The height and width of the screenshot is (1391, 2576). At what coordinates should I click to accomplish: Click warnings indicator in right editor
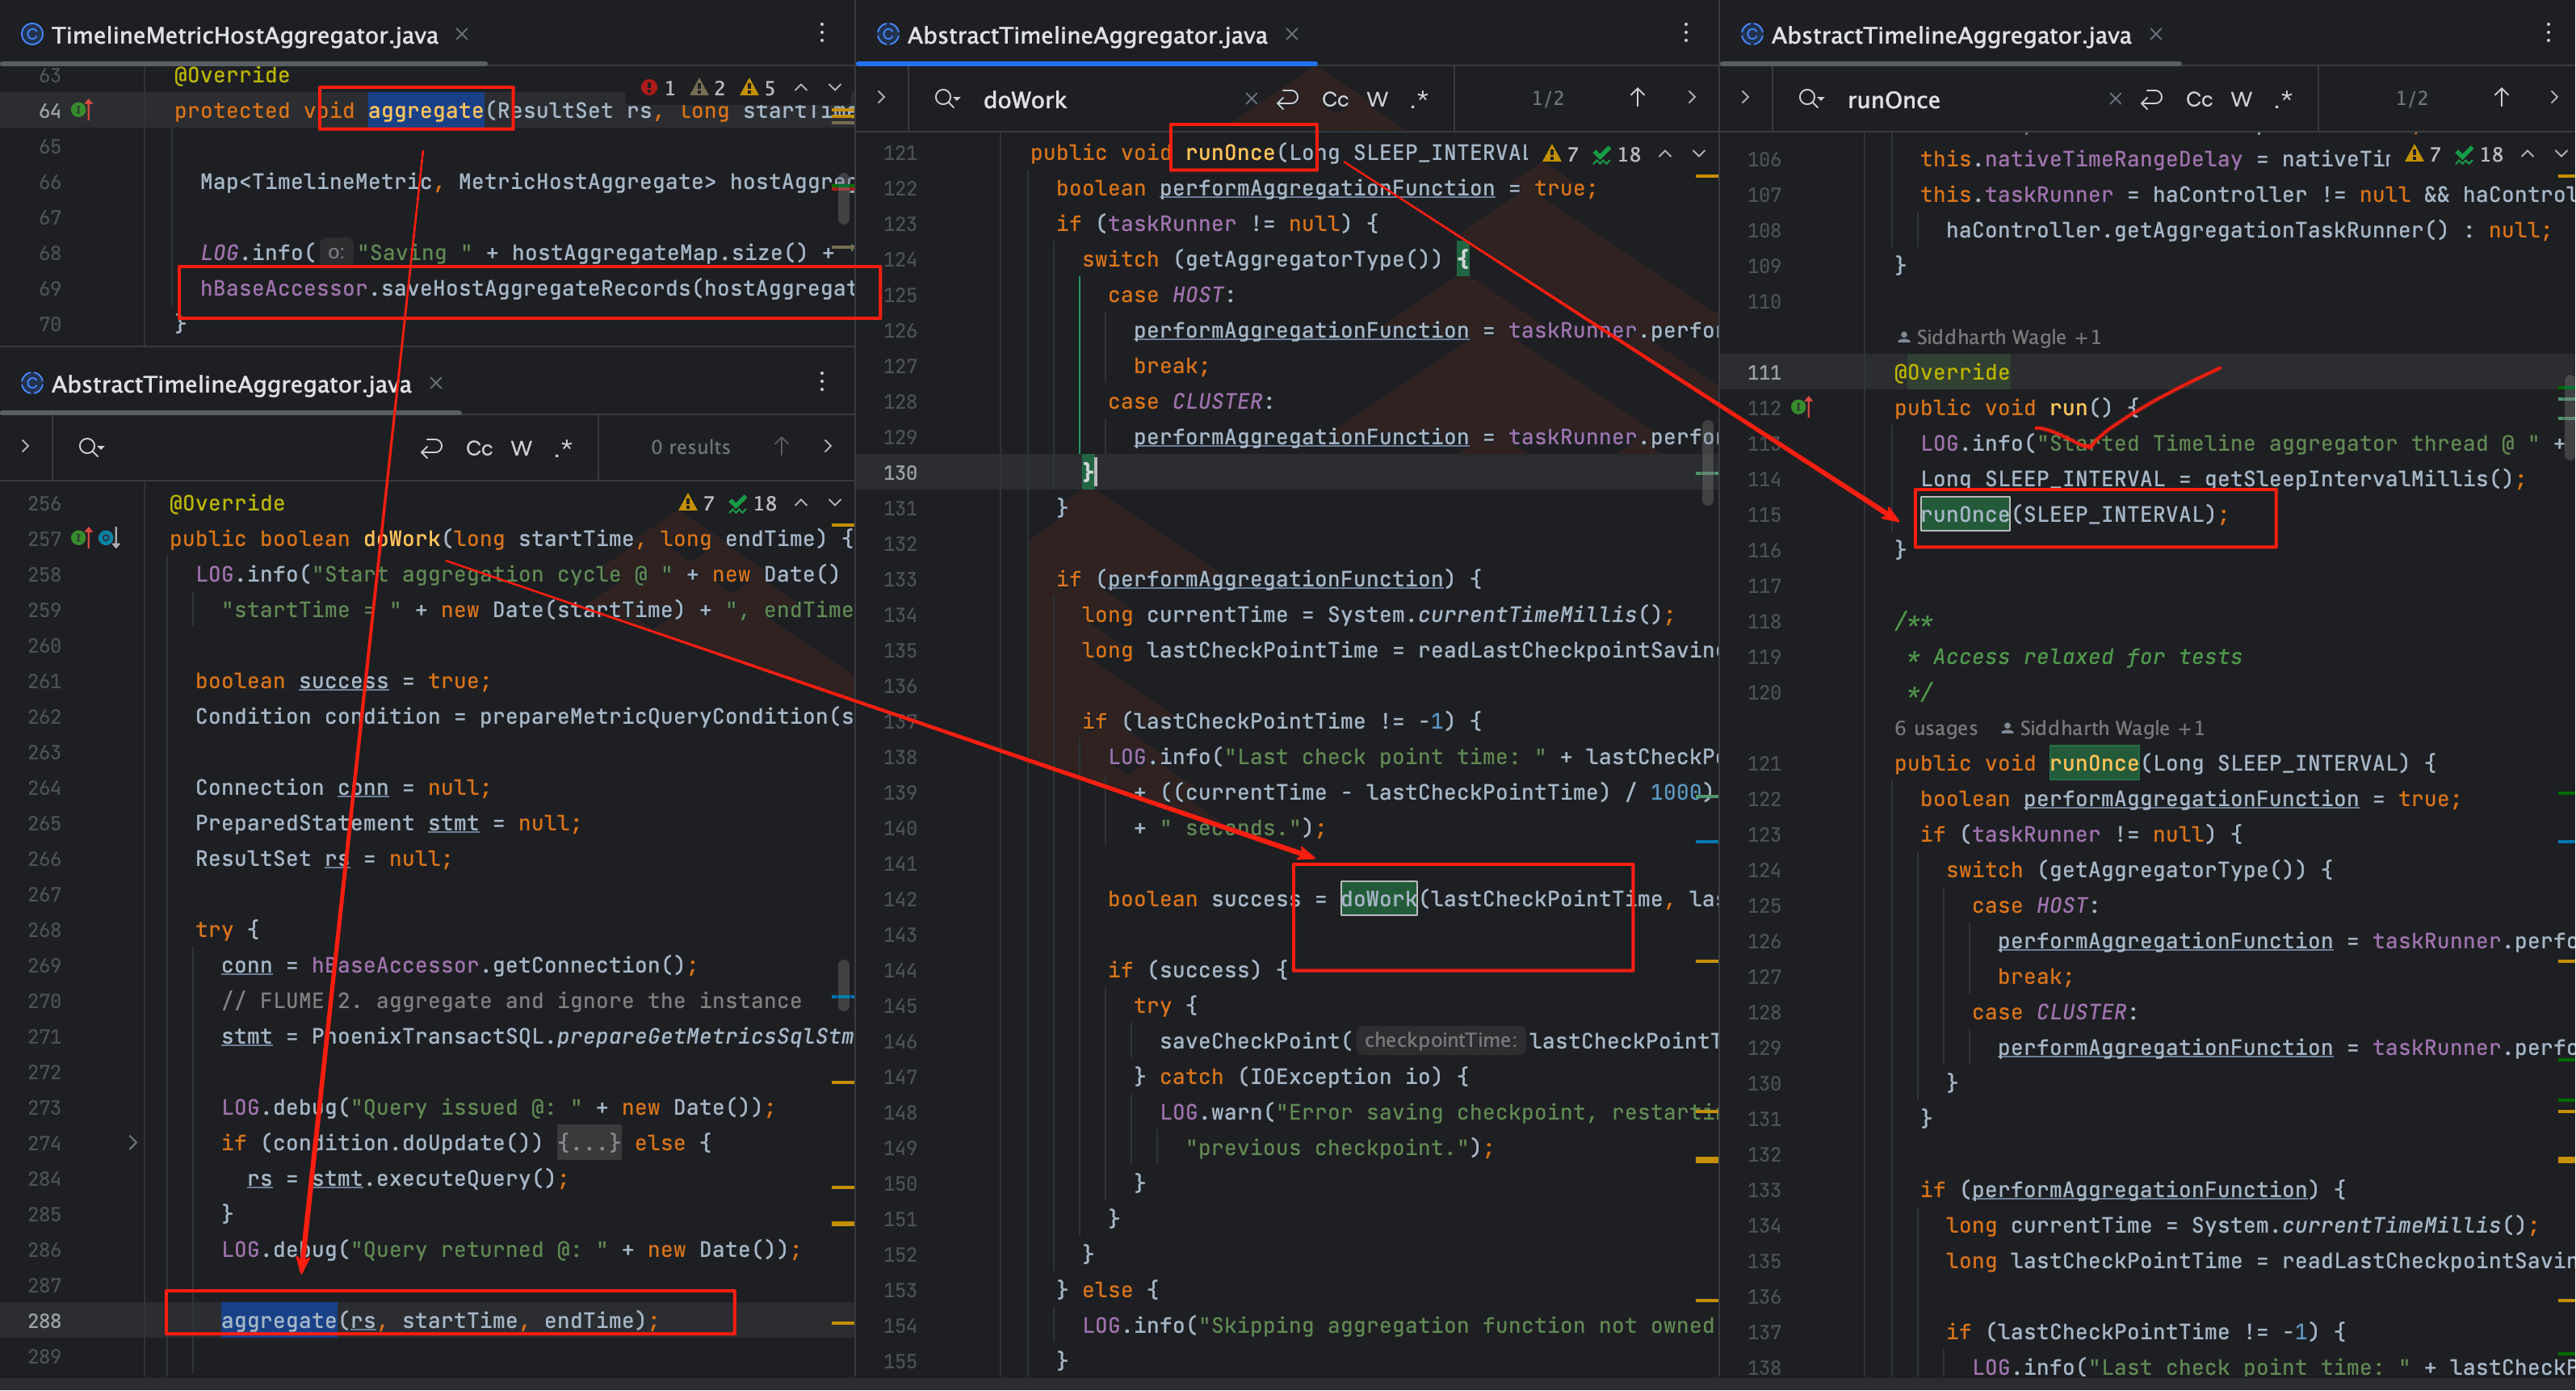coord(2423,154)
